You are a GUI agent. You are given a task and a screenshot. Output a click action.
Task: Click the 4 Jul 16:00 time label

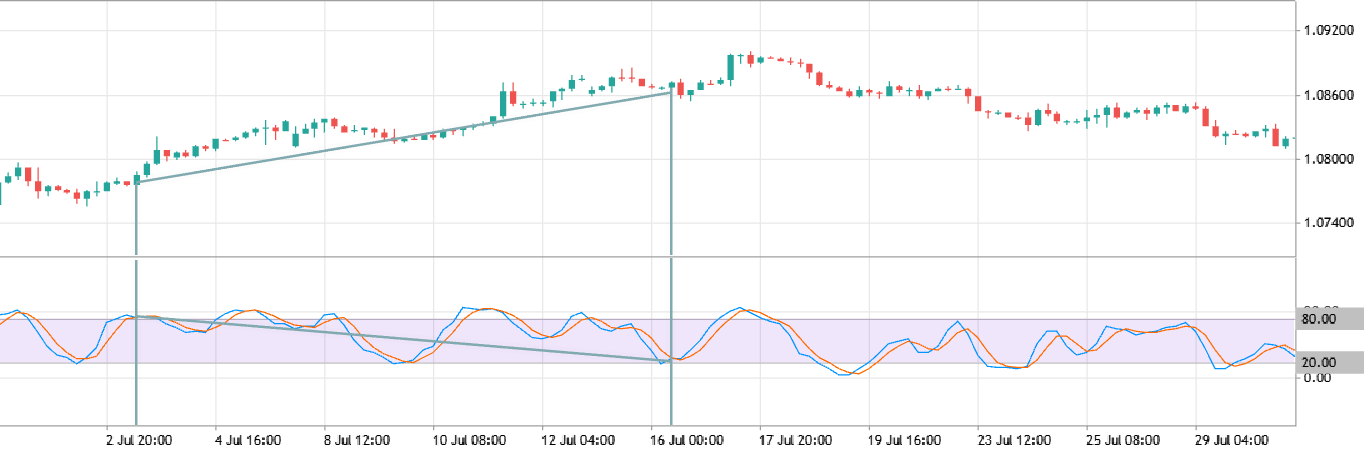[248, 440]
